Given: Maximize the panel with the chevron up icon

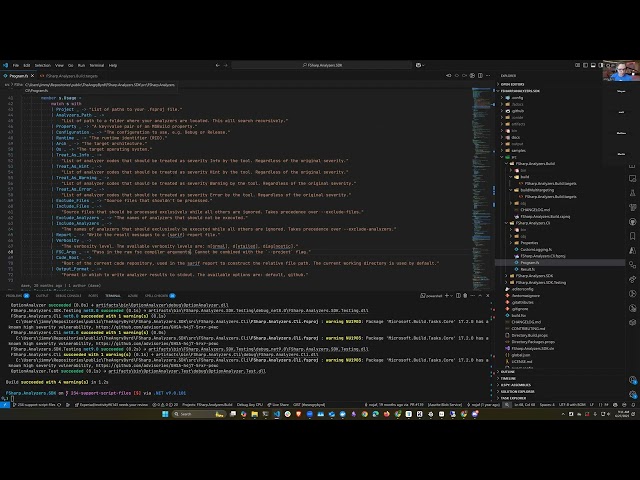Looking at the screenshot, I should (480, 296).
